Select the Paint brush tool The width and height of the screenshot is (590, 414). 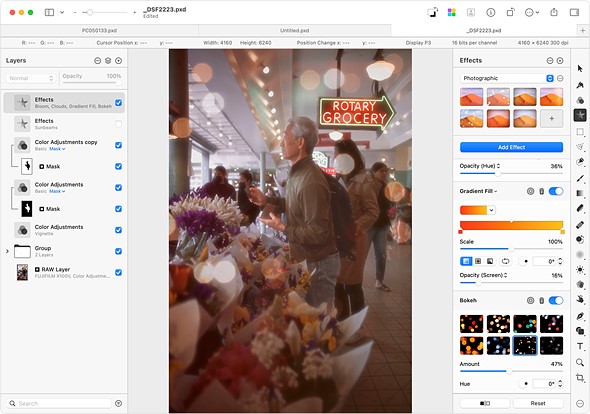(x=580, y=178)
